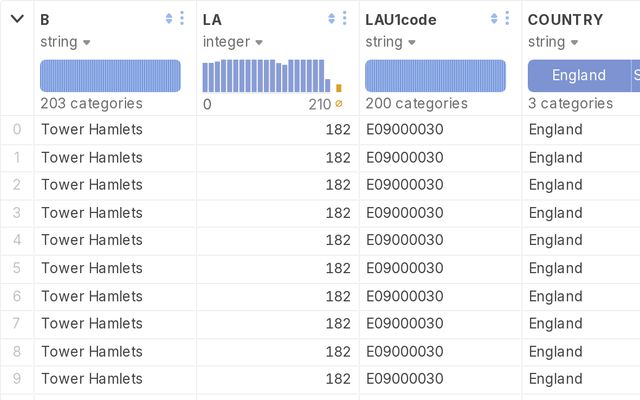Open string type dropdown for column B
This screenshot has height=400, width=640.
[66, 42]
